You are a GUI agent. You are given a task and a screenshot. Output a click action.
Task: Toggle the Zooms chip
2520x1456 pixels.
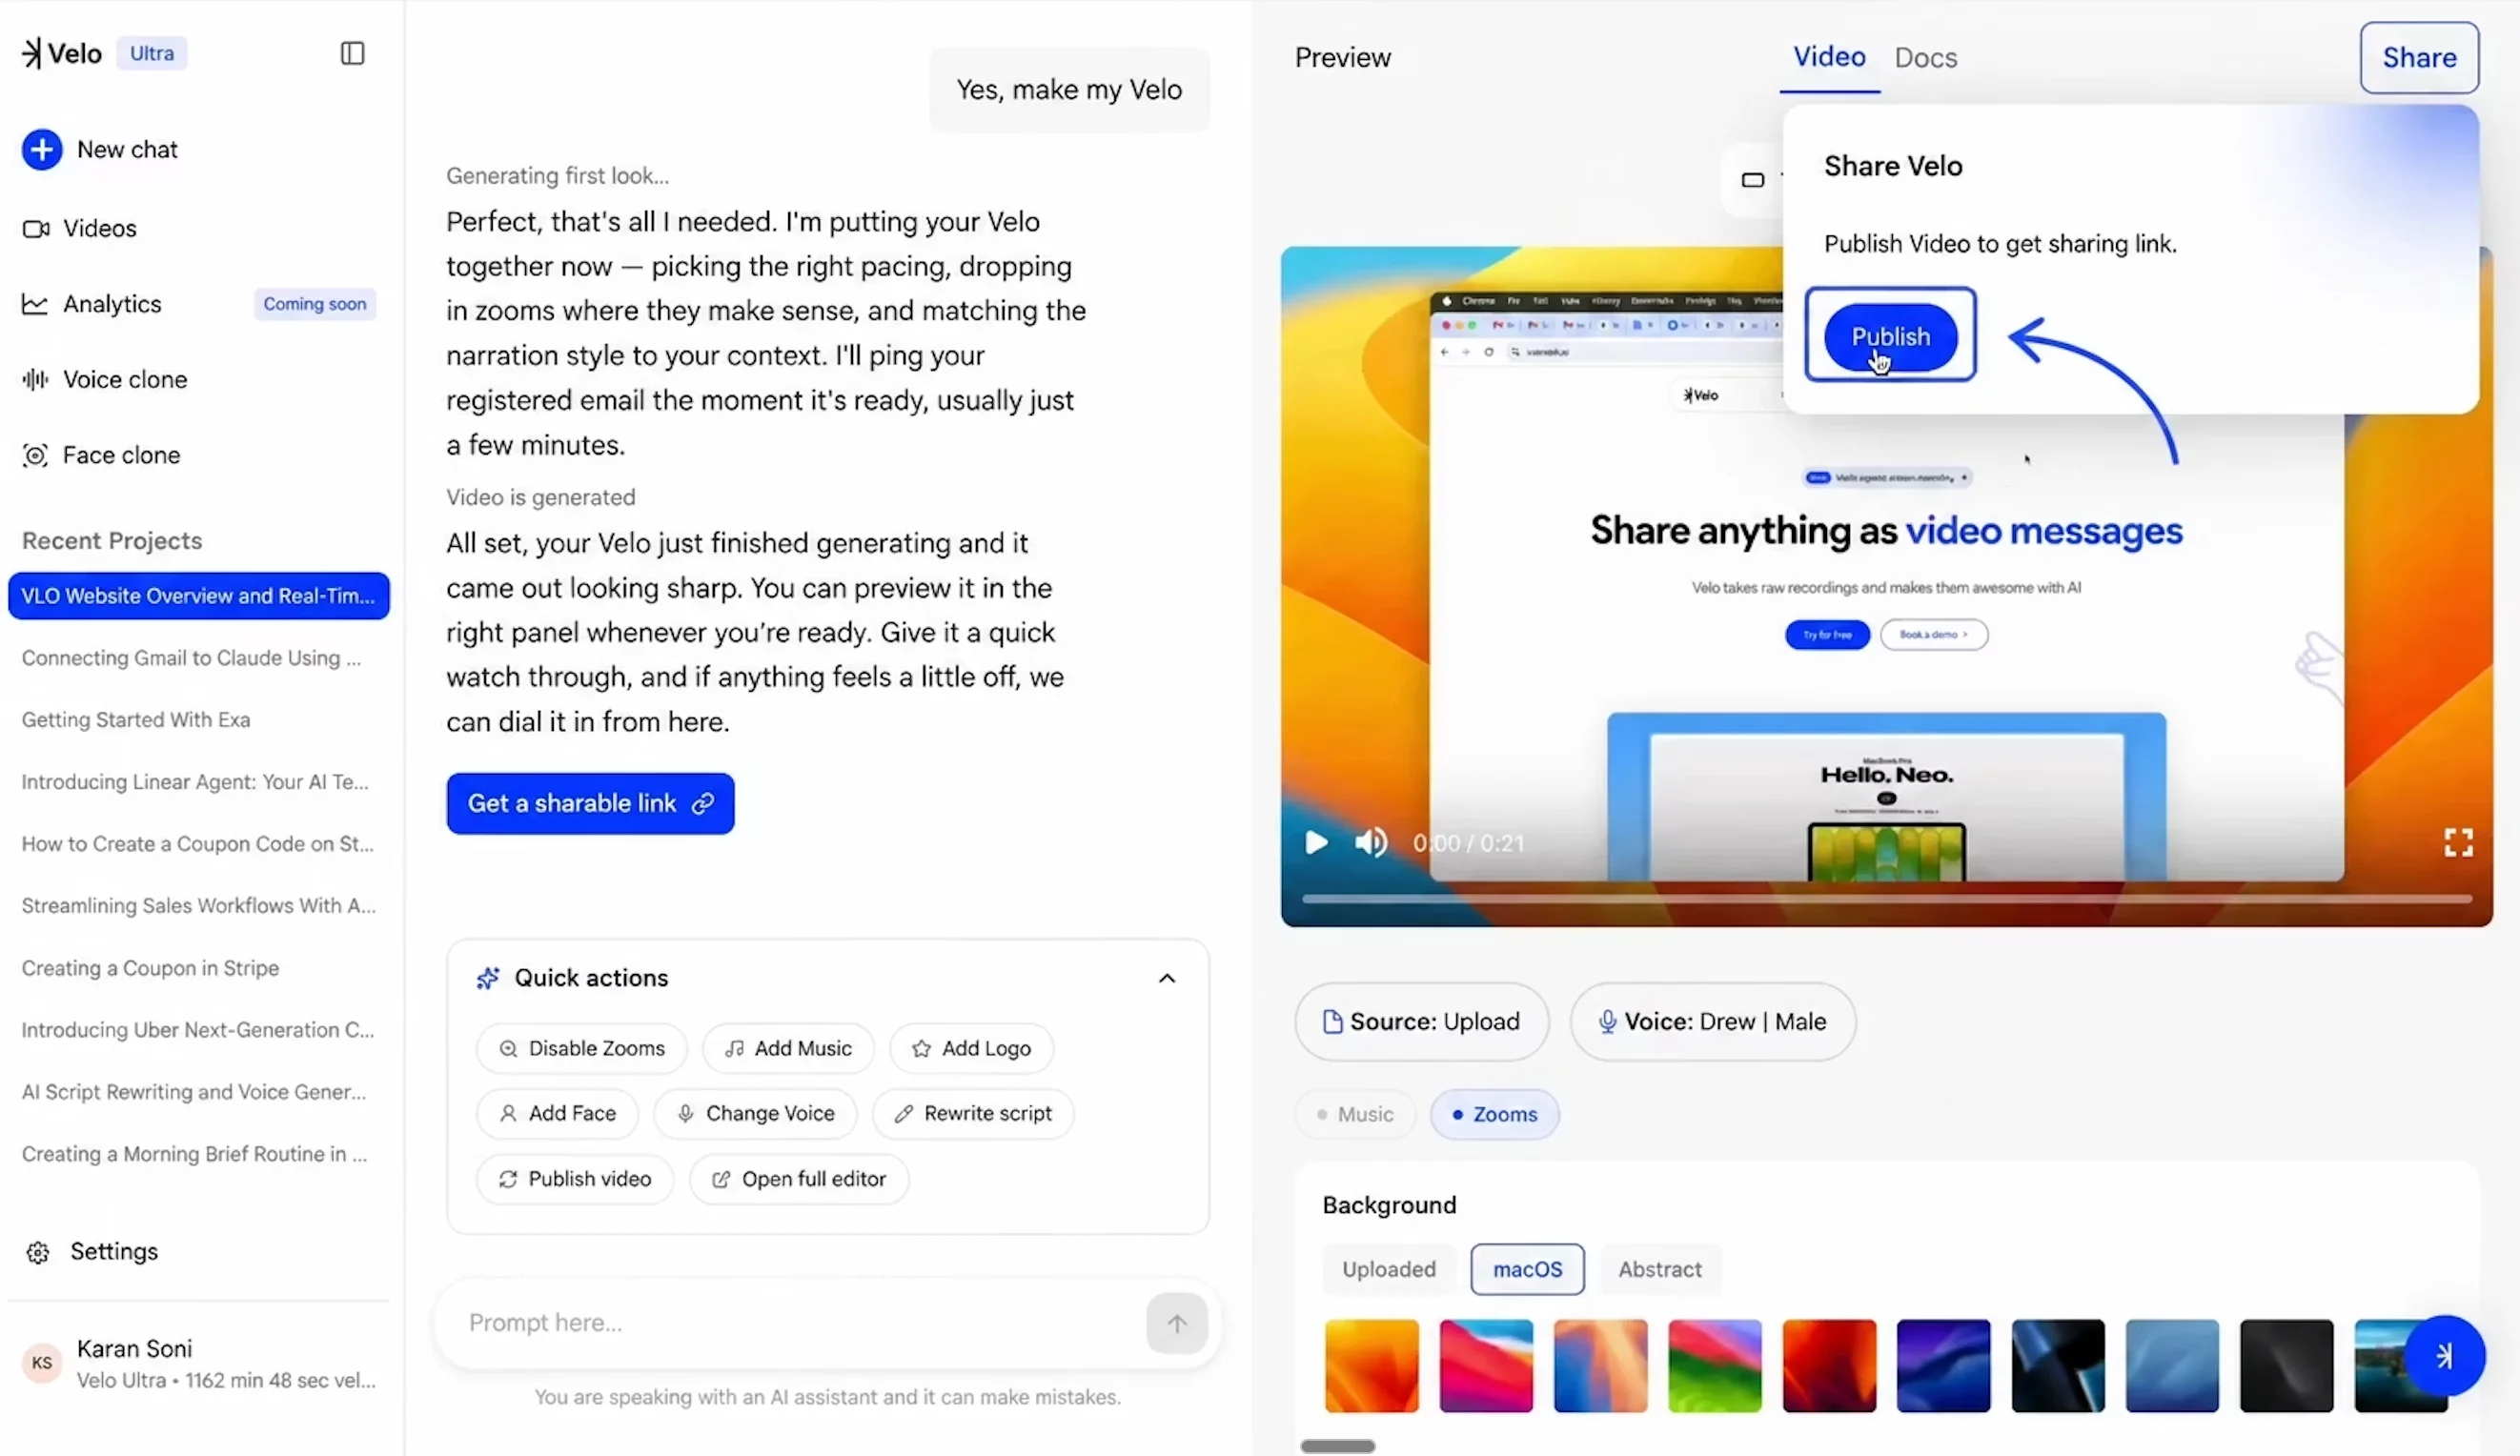[x=1494, y=1114]
